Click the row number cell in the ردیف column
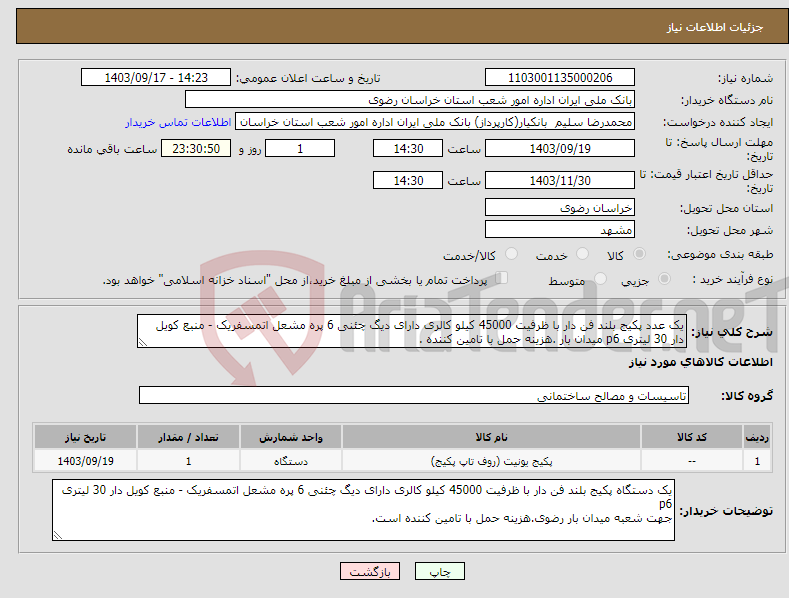The width and height of the screenshot is (789, 598). (757, 461)
